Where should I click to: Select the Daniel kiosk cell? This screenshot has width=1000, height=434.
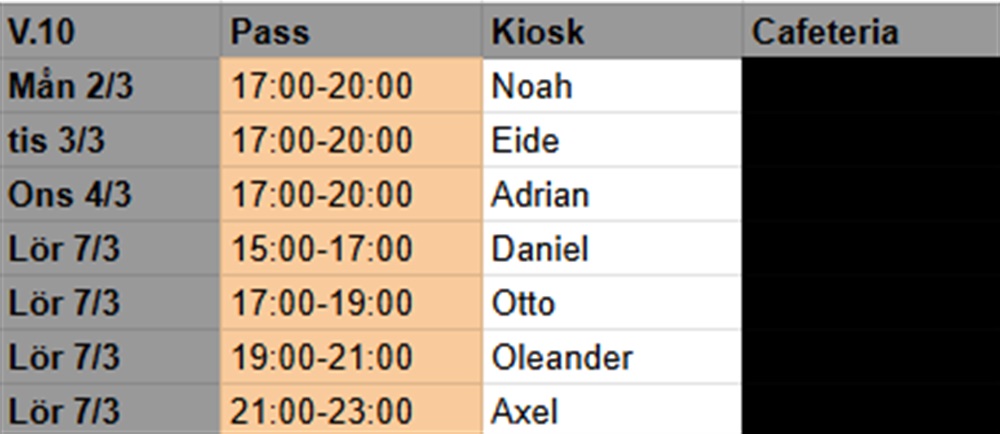tap(611, 248)
